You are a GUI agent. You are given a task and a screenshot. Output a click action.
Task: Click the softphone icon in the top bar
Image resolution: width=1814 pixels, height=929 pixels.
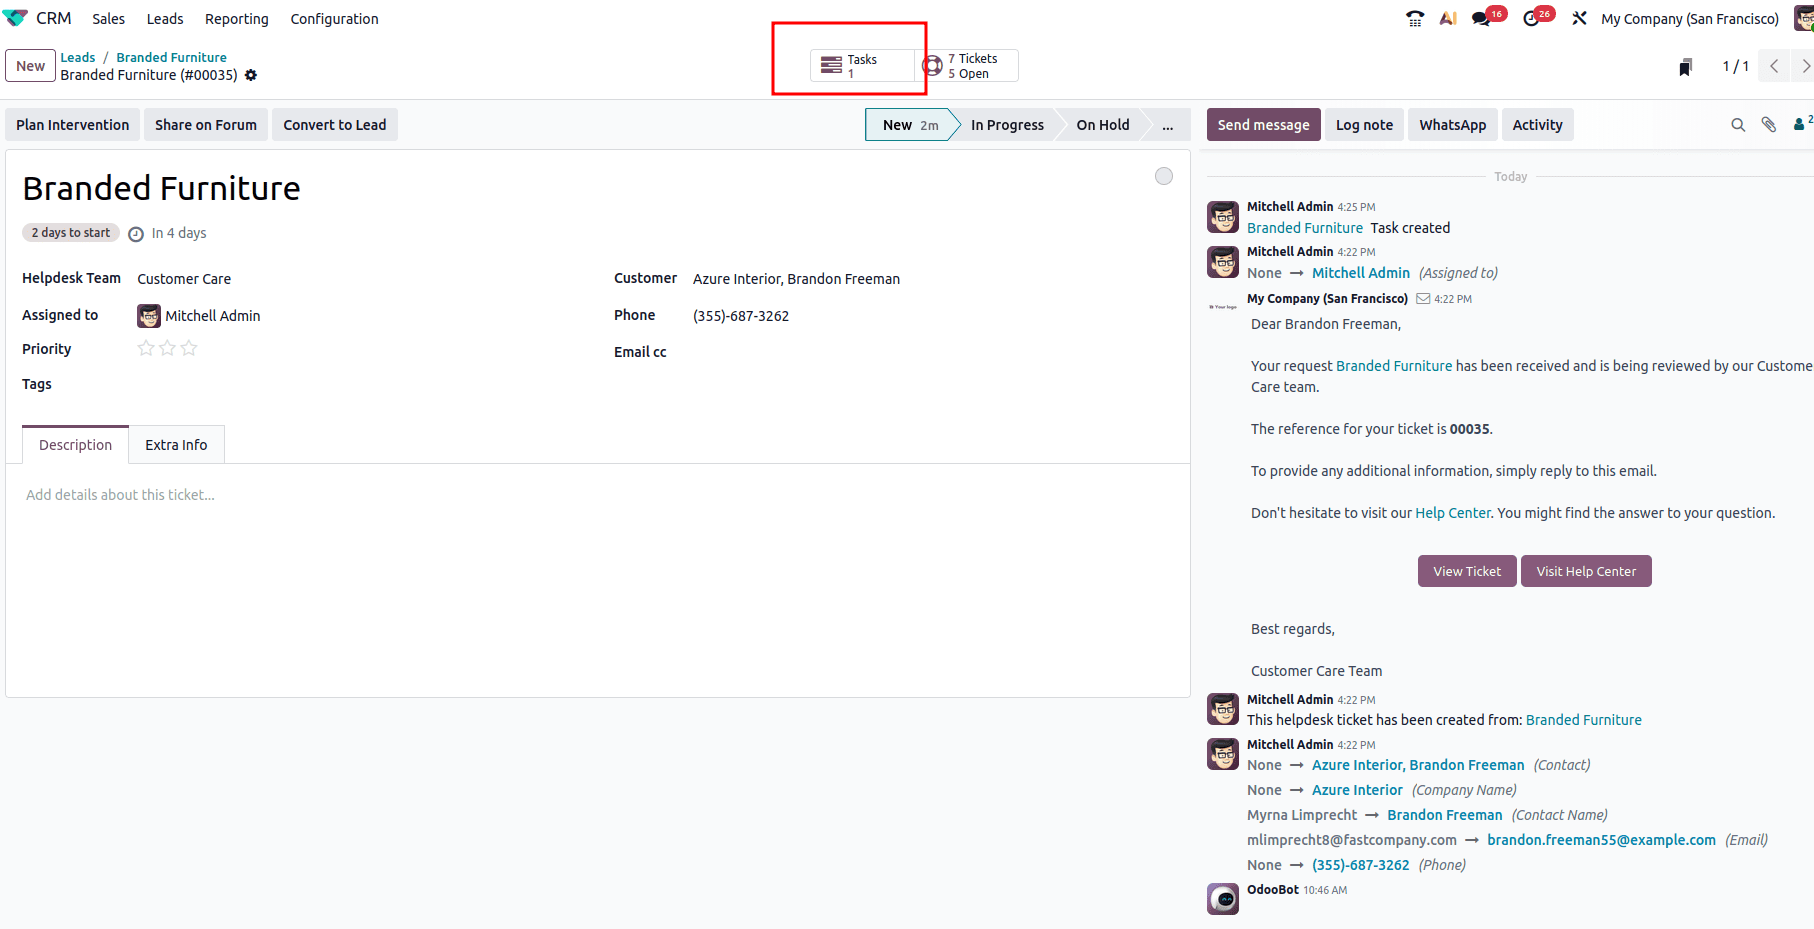(1414, 18)
